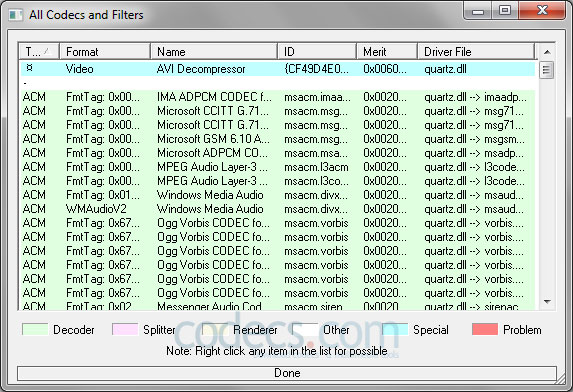Select the AVI Decompressor row name
The width and height of the screenshot is (573, 392).
point(201,69)
